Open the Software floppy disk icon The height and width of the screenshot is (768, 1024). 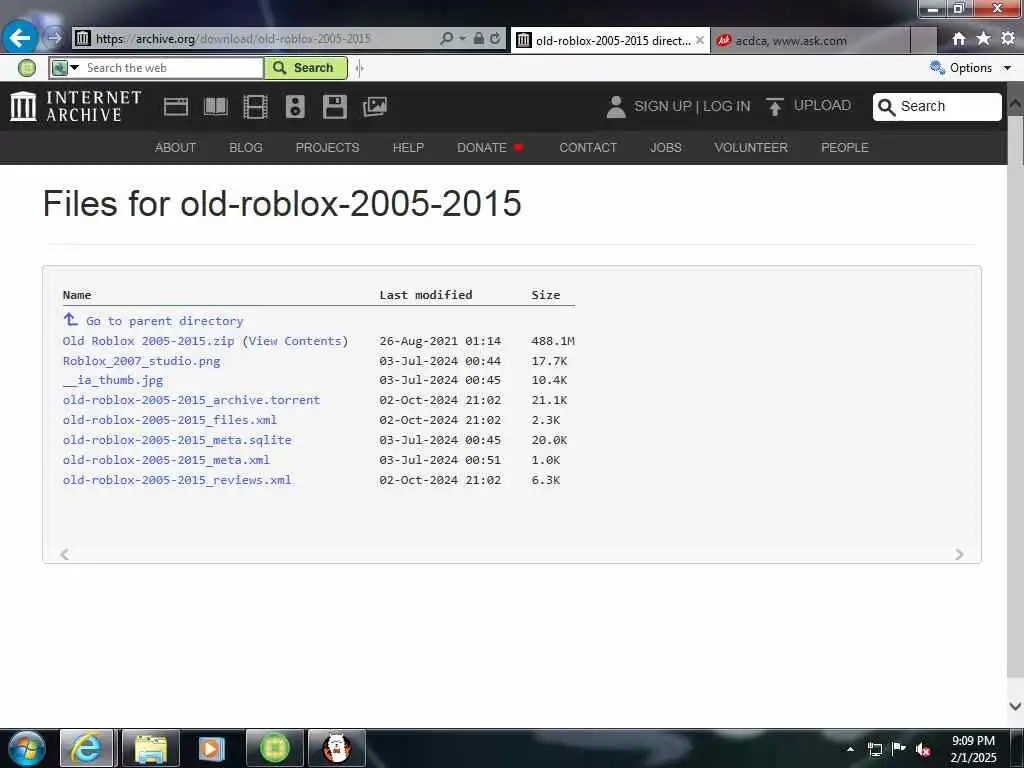click(335, 106)
